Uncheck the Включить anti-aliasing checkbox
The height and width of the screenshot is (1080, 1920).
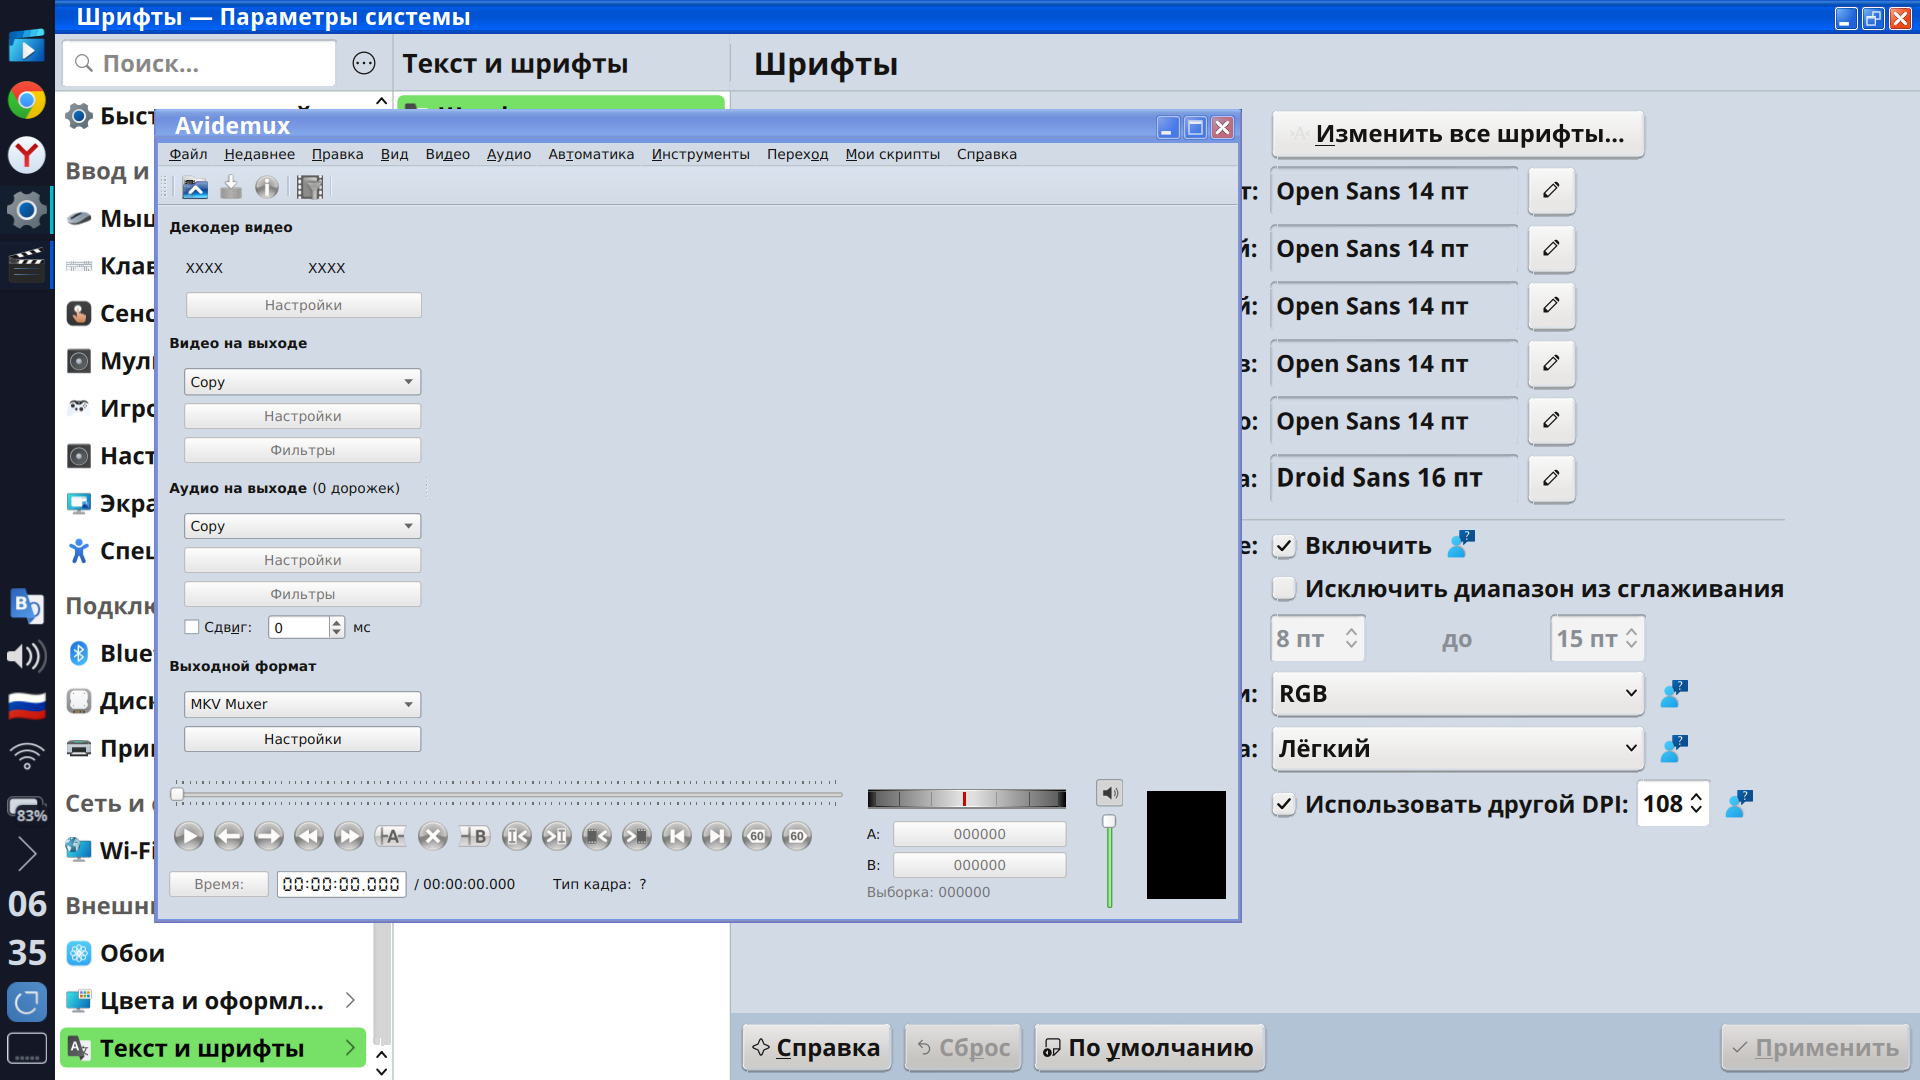pyautogui.click(x=1284, y=546)
